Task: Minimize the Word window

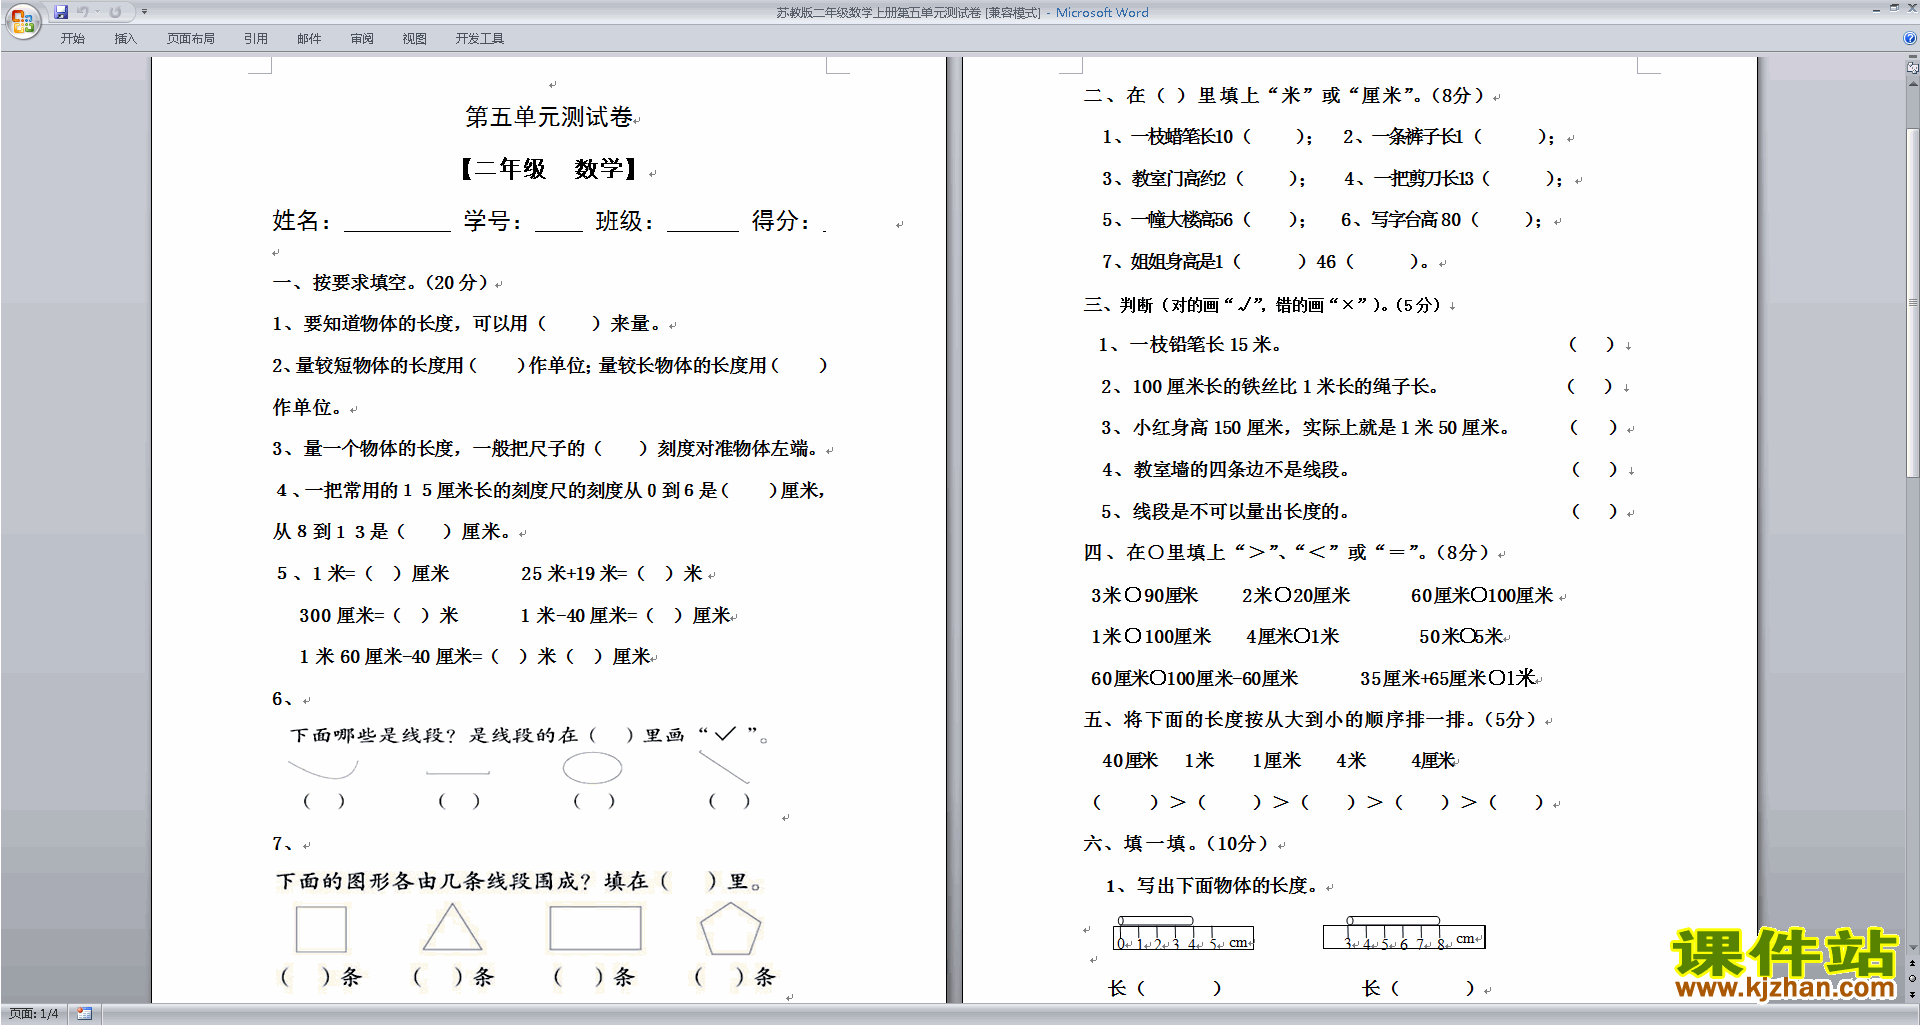Action: click(1876, 9)
